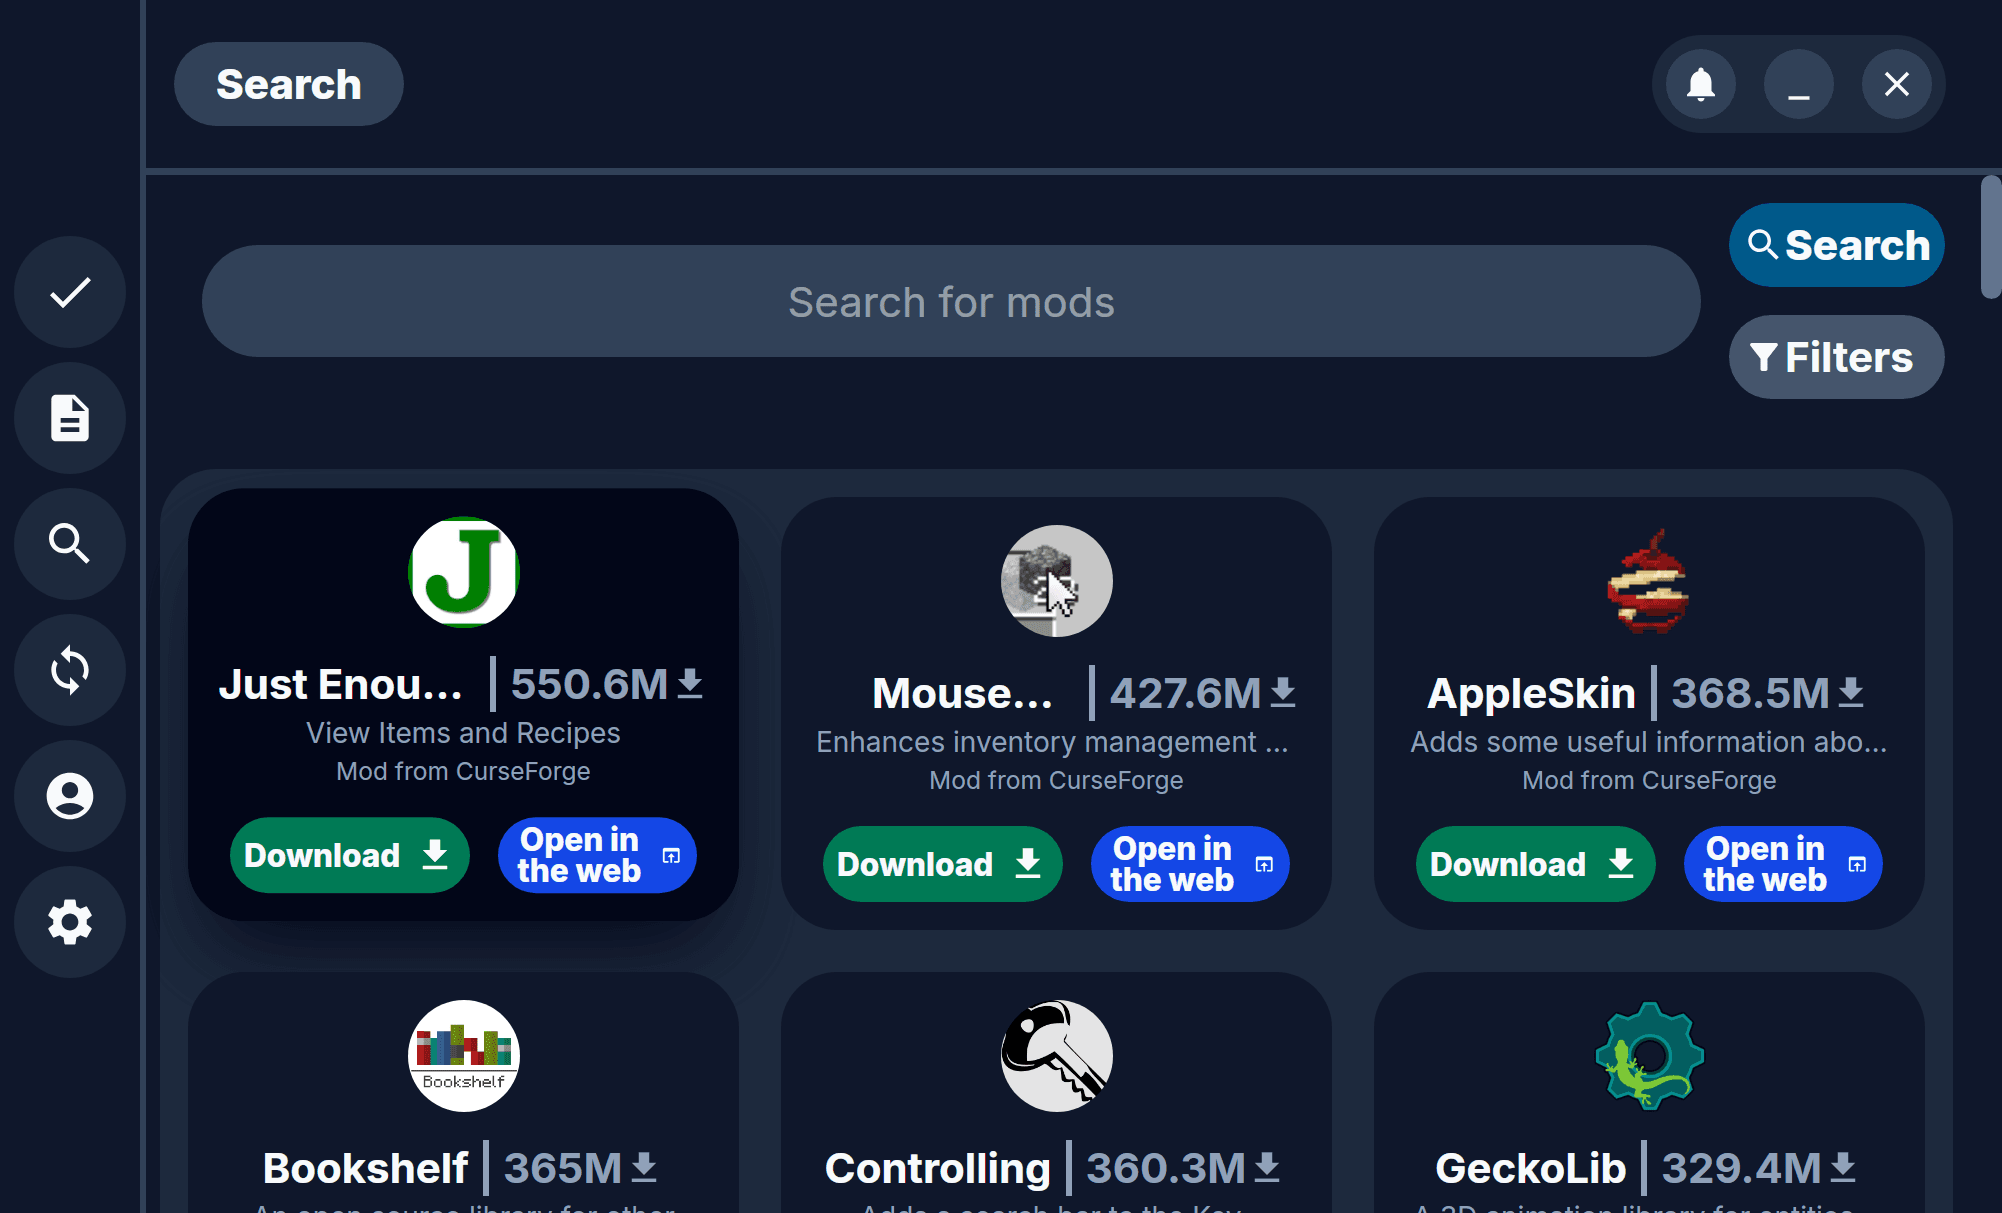
Task: Download the Mouse Tweaks mod
Action: [942, 864]
